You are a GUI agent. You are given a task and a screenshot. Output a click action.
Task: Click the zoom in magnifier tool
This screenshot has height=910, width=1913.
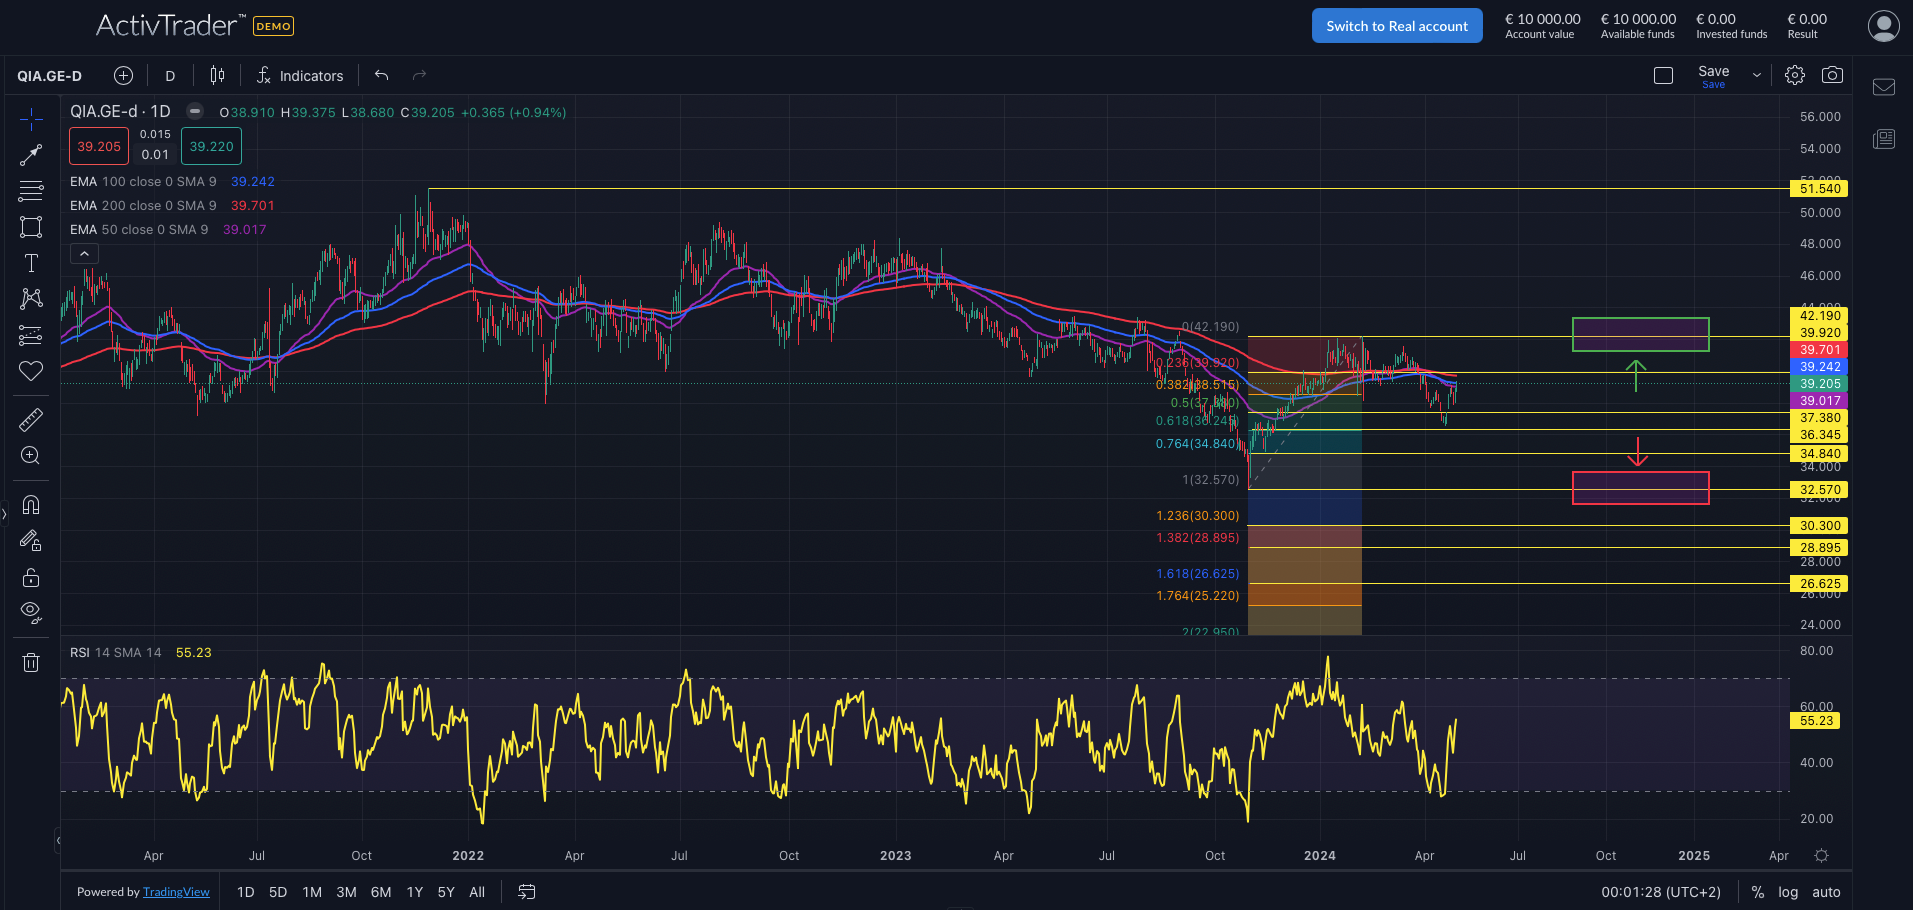[31, 456]
